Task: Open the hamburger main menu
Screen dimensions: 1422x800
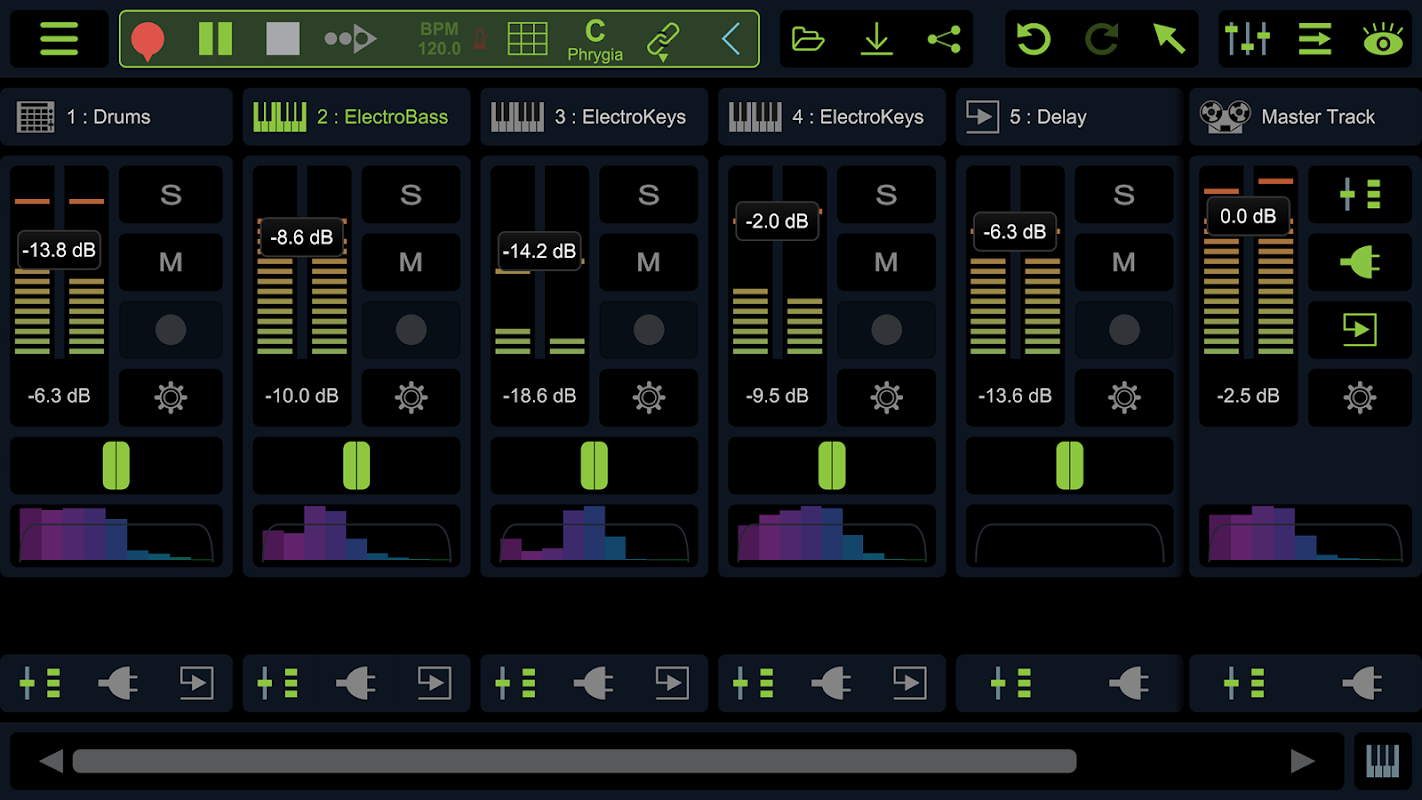Action: coord(59,40)
